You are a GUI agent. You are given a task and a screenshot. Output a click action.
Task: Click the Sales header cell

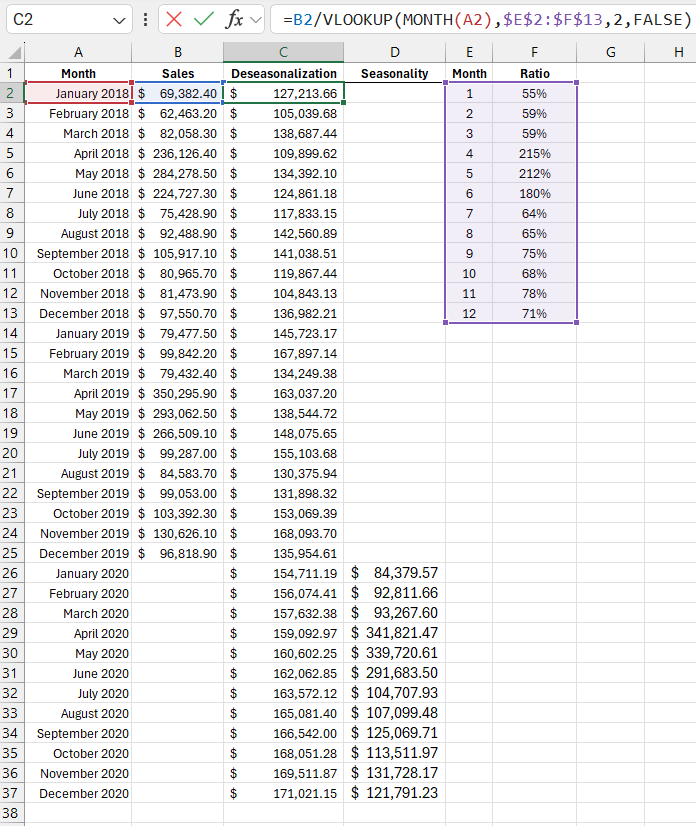[x=178, y=73]
